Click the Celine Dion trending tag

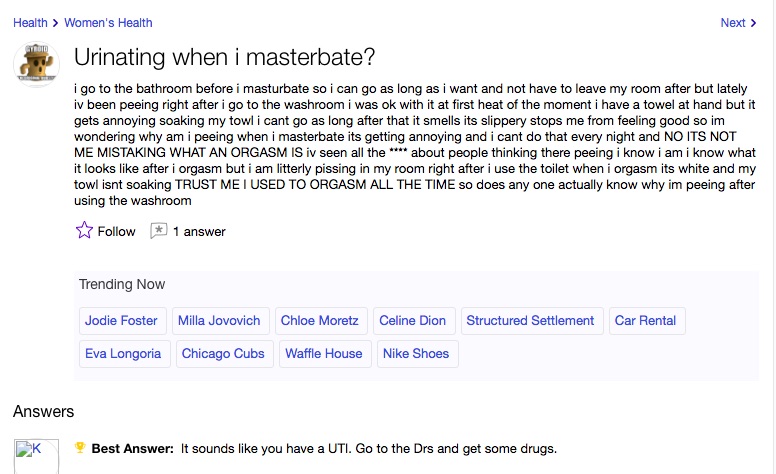point(414,321)
